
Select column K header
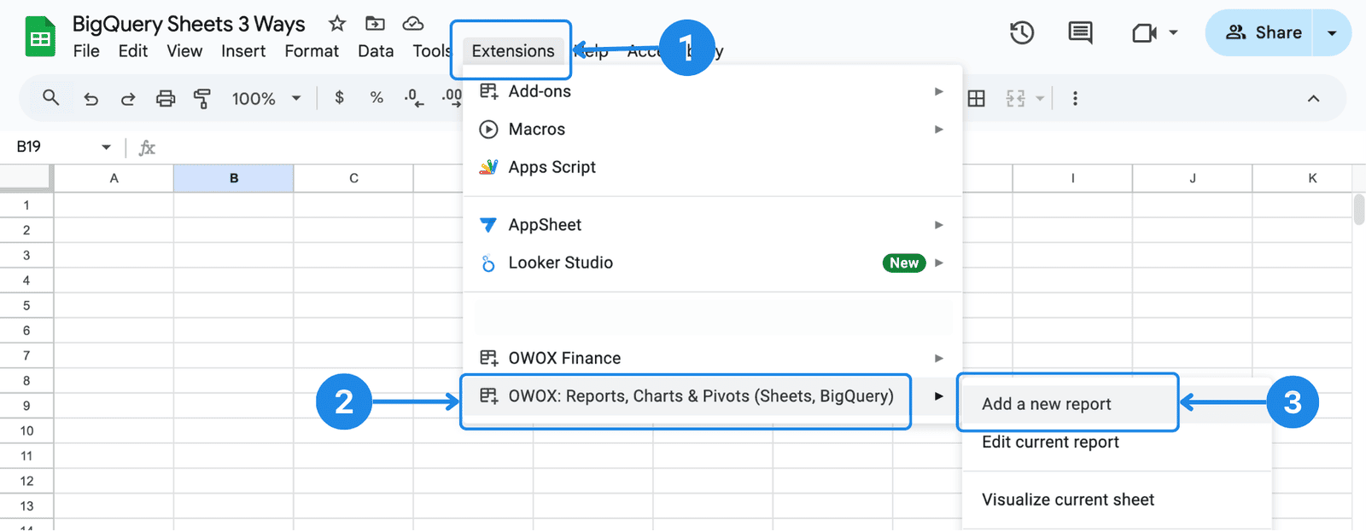tap(1301, 178)
